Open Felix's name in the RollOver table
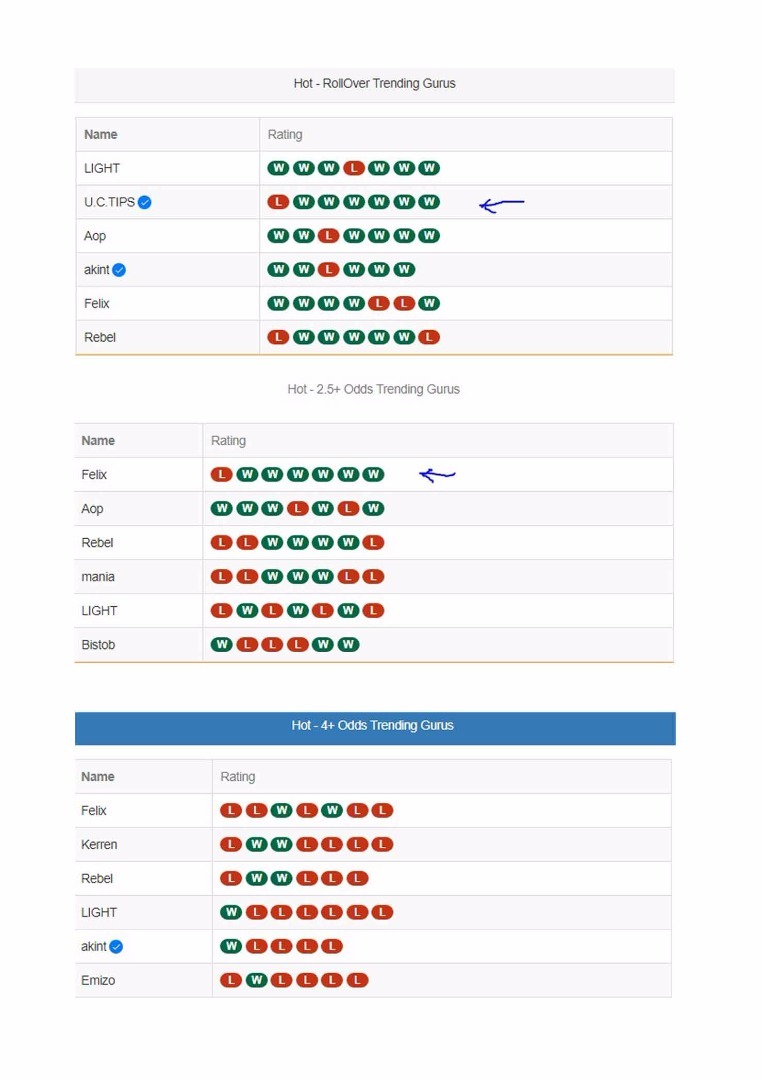Screen dimensions: 763x1080 point(96,303)
